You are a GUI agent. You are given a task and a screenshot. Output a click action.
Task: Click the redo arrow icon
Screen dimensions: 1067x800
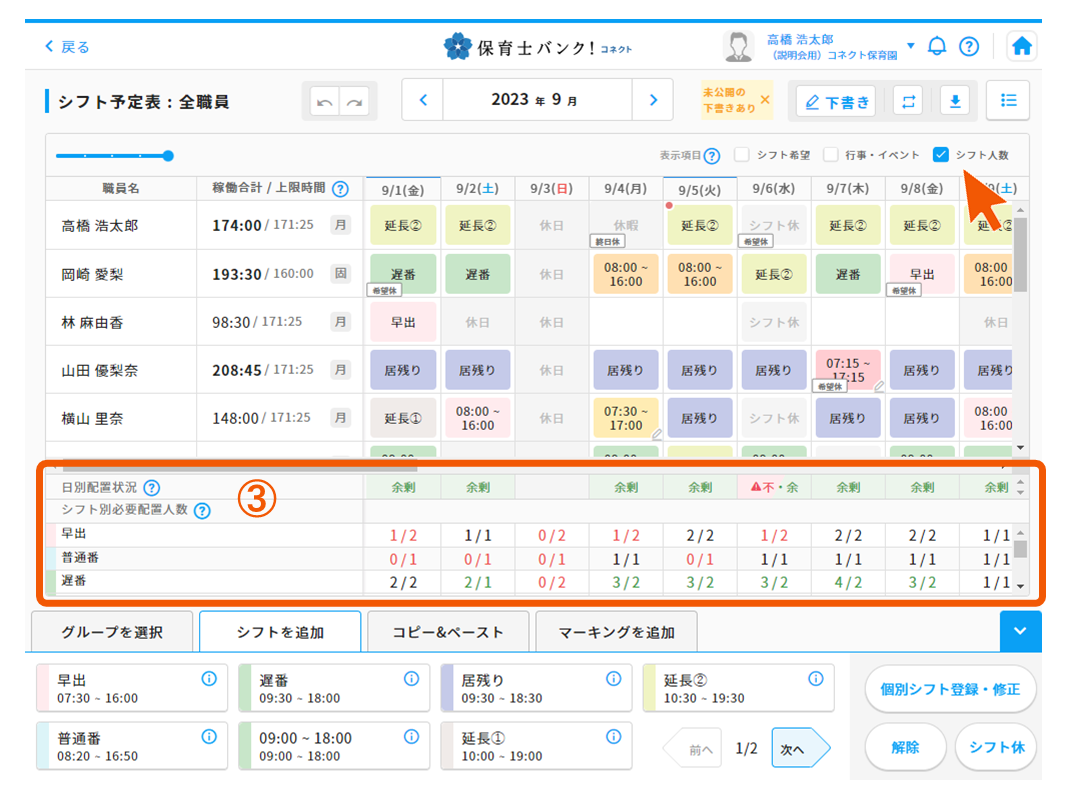tap(353, 101)
